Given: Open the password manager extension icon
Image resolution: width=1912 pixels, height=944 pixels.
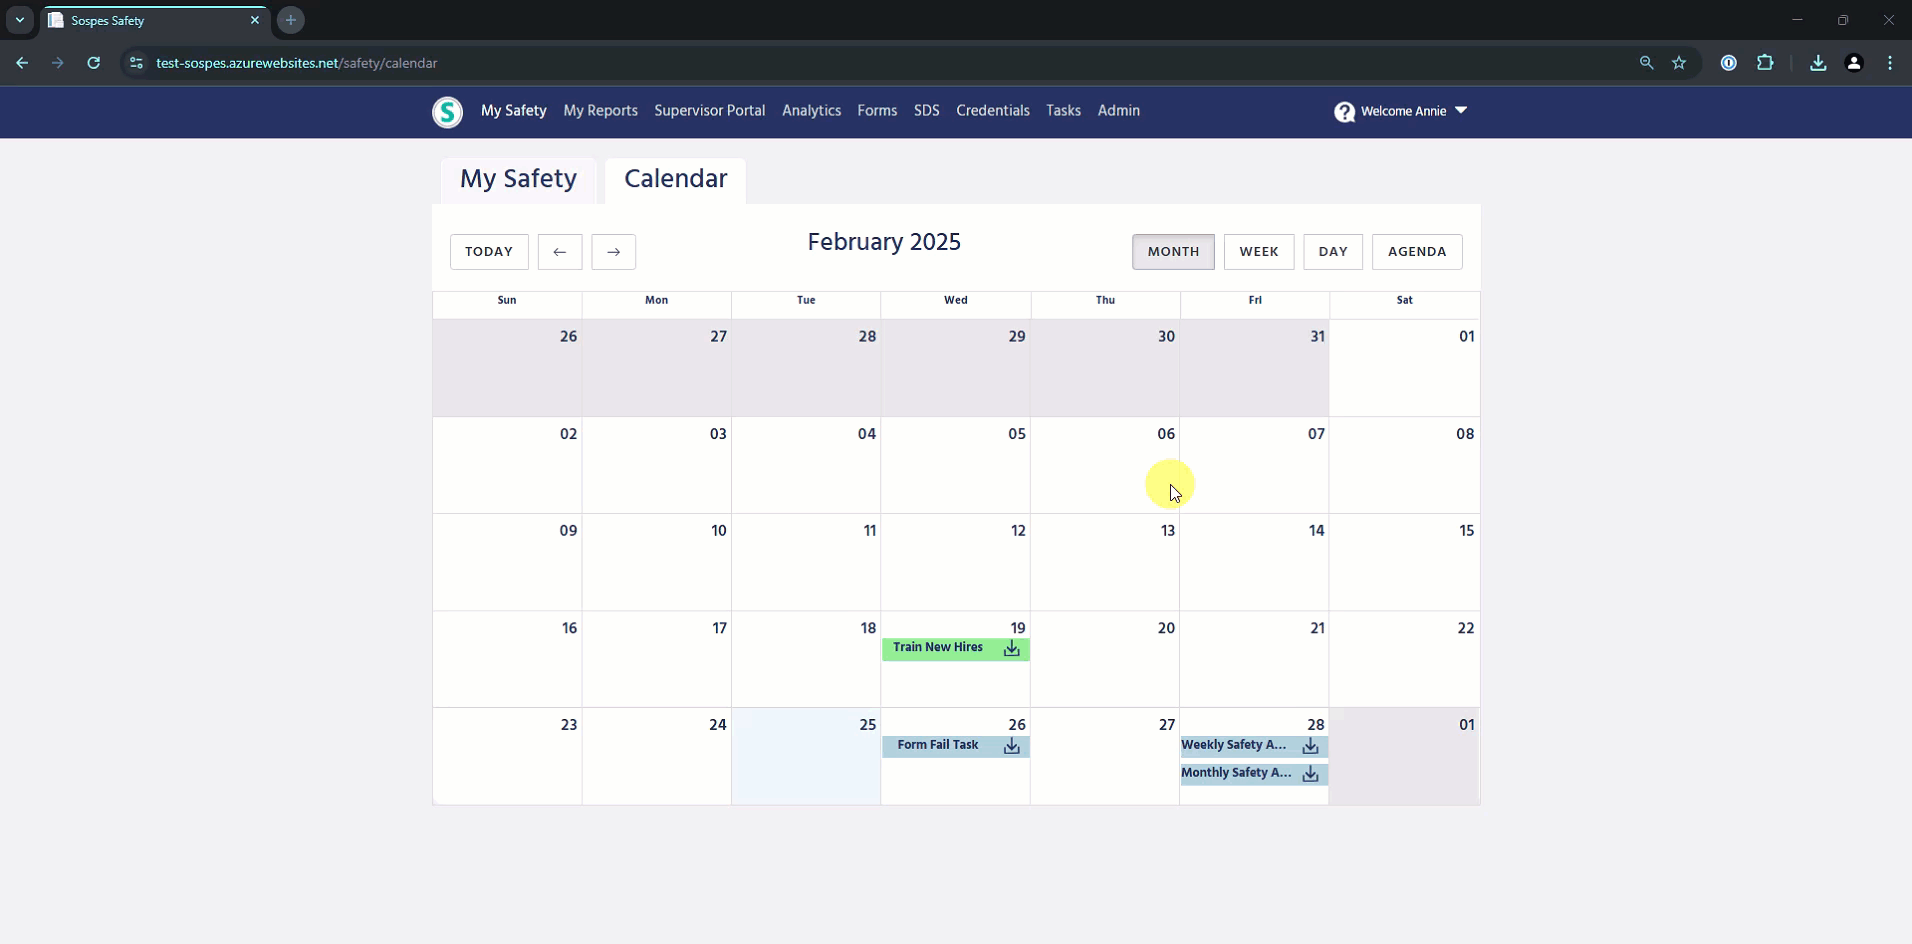Looking at the screenshot, I should 1728,63.
